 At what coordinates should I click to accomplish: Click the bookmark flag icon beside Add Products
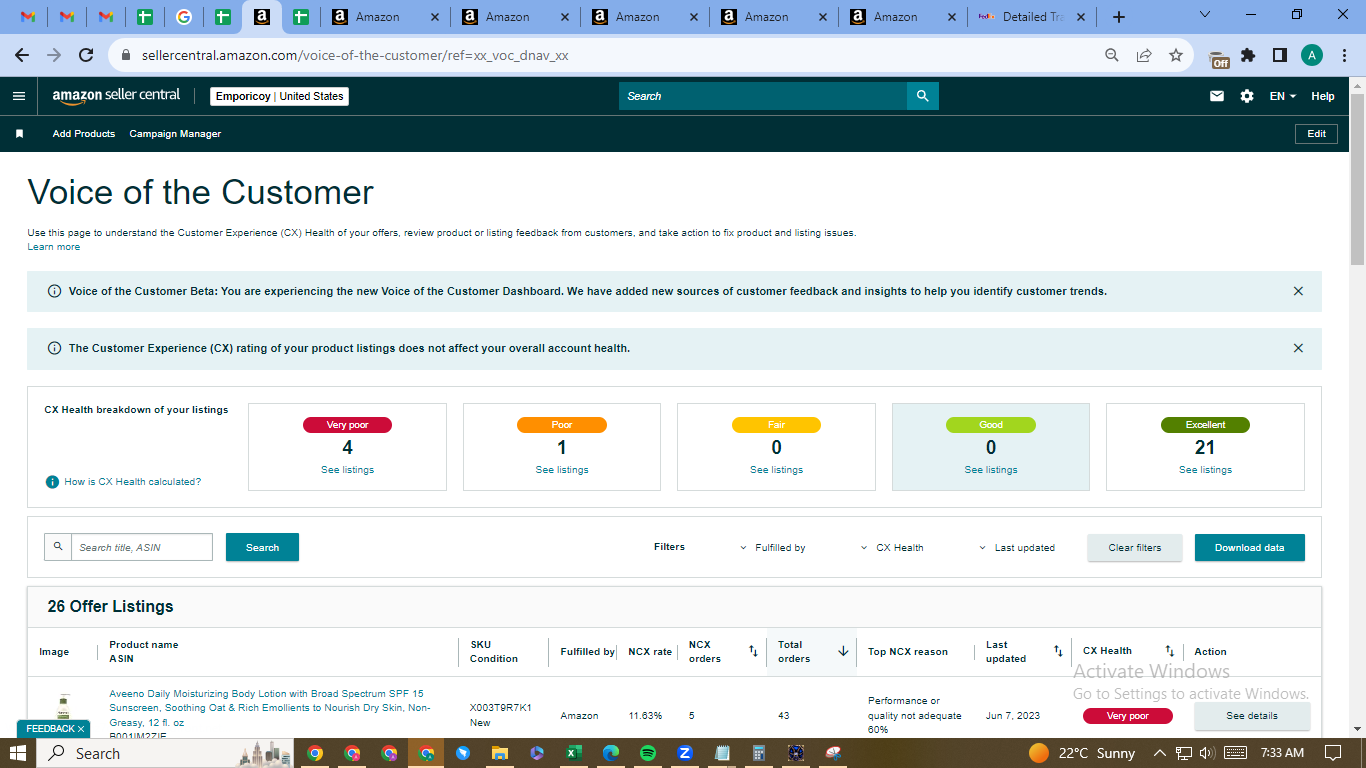(x=19, y=134)
